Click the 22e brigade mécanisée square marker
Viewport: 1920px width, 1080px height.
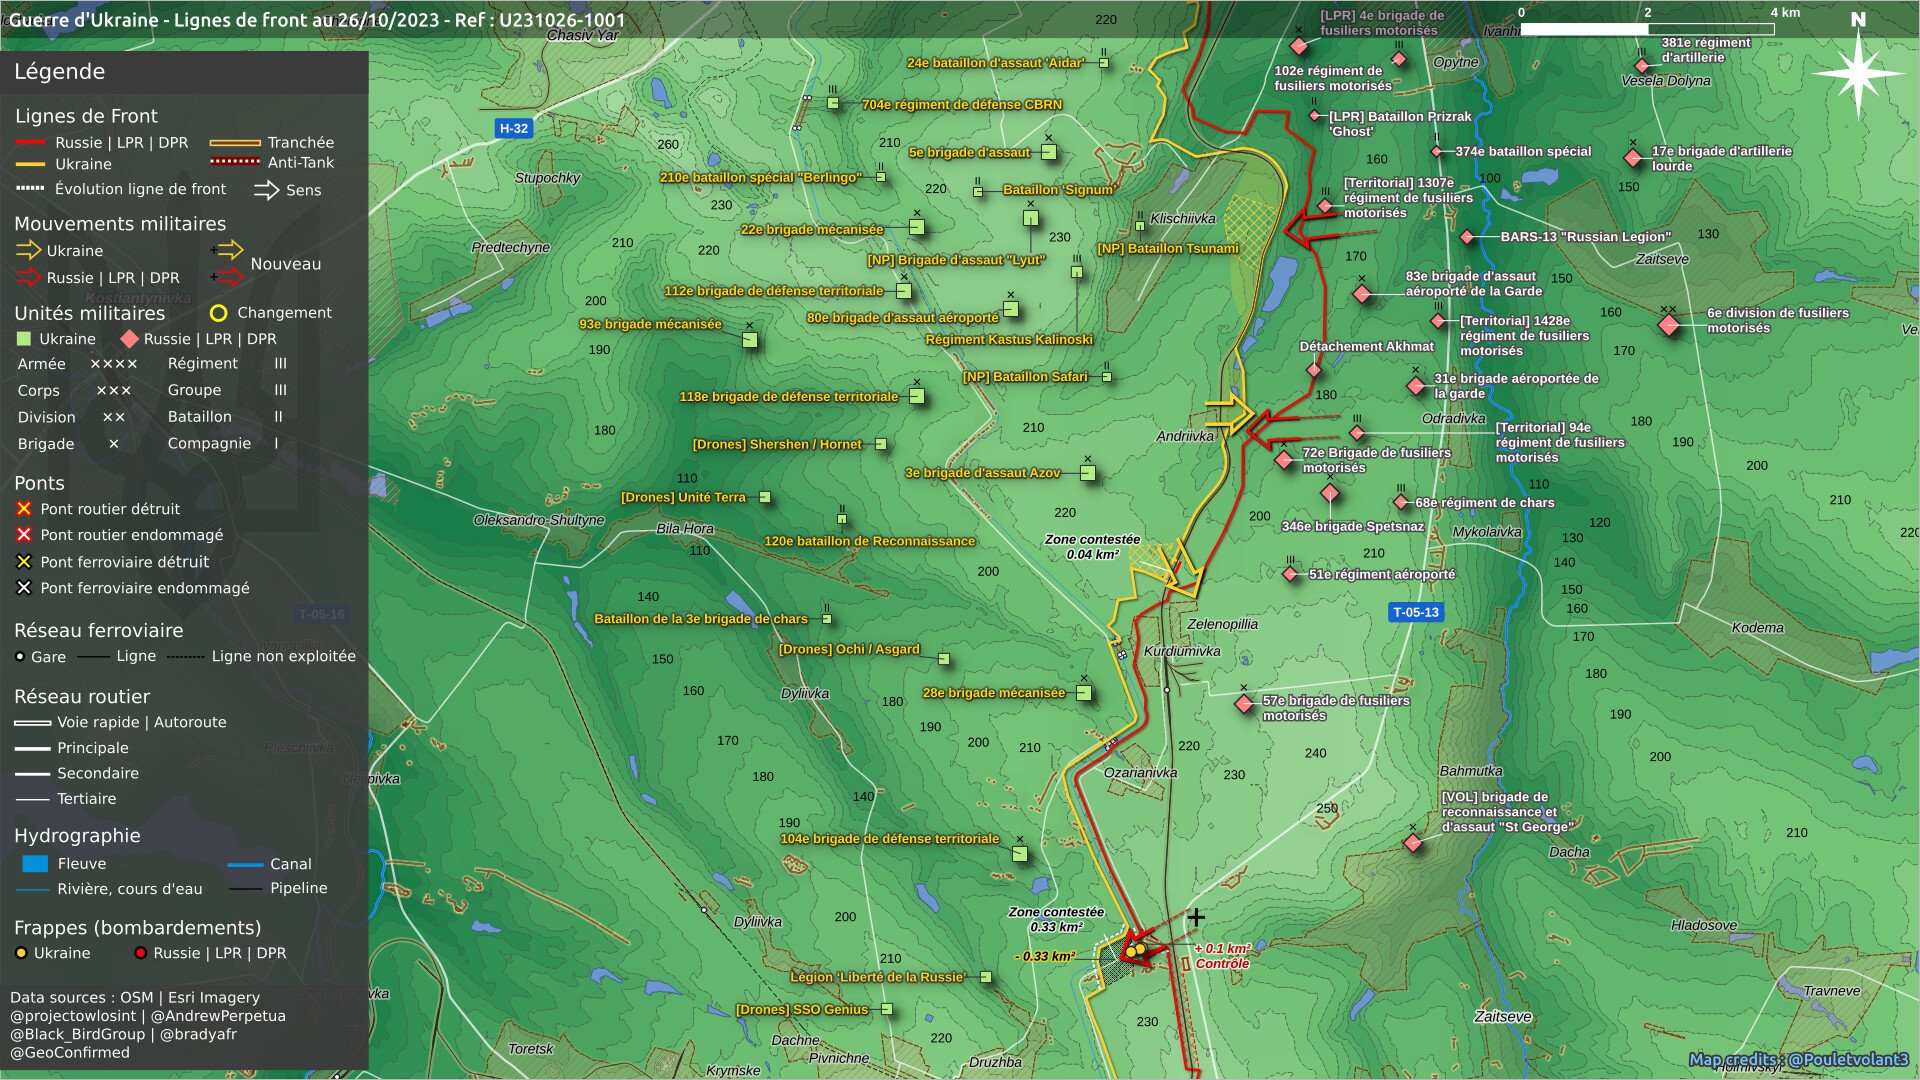(x=917, y=228)
